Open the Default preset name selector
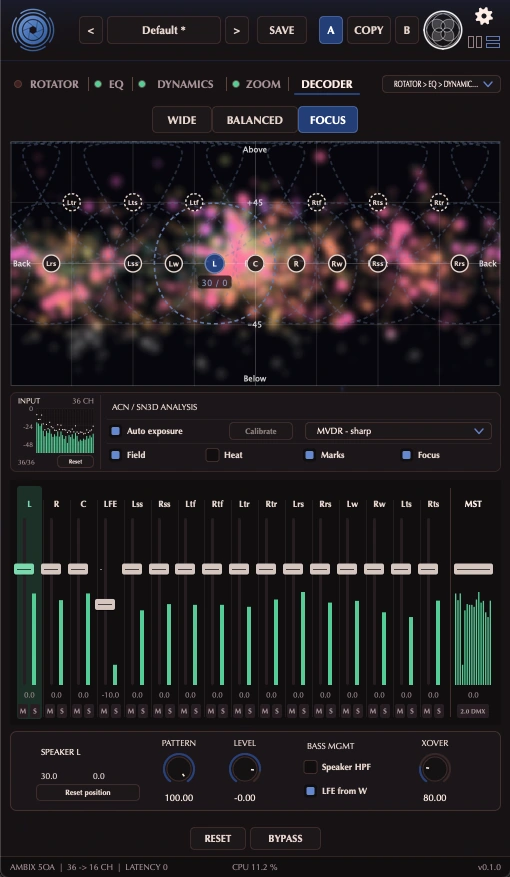 [164, 30]
